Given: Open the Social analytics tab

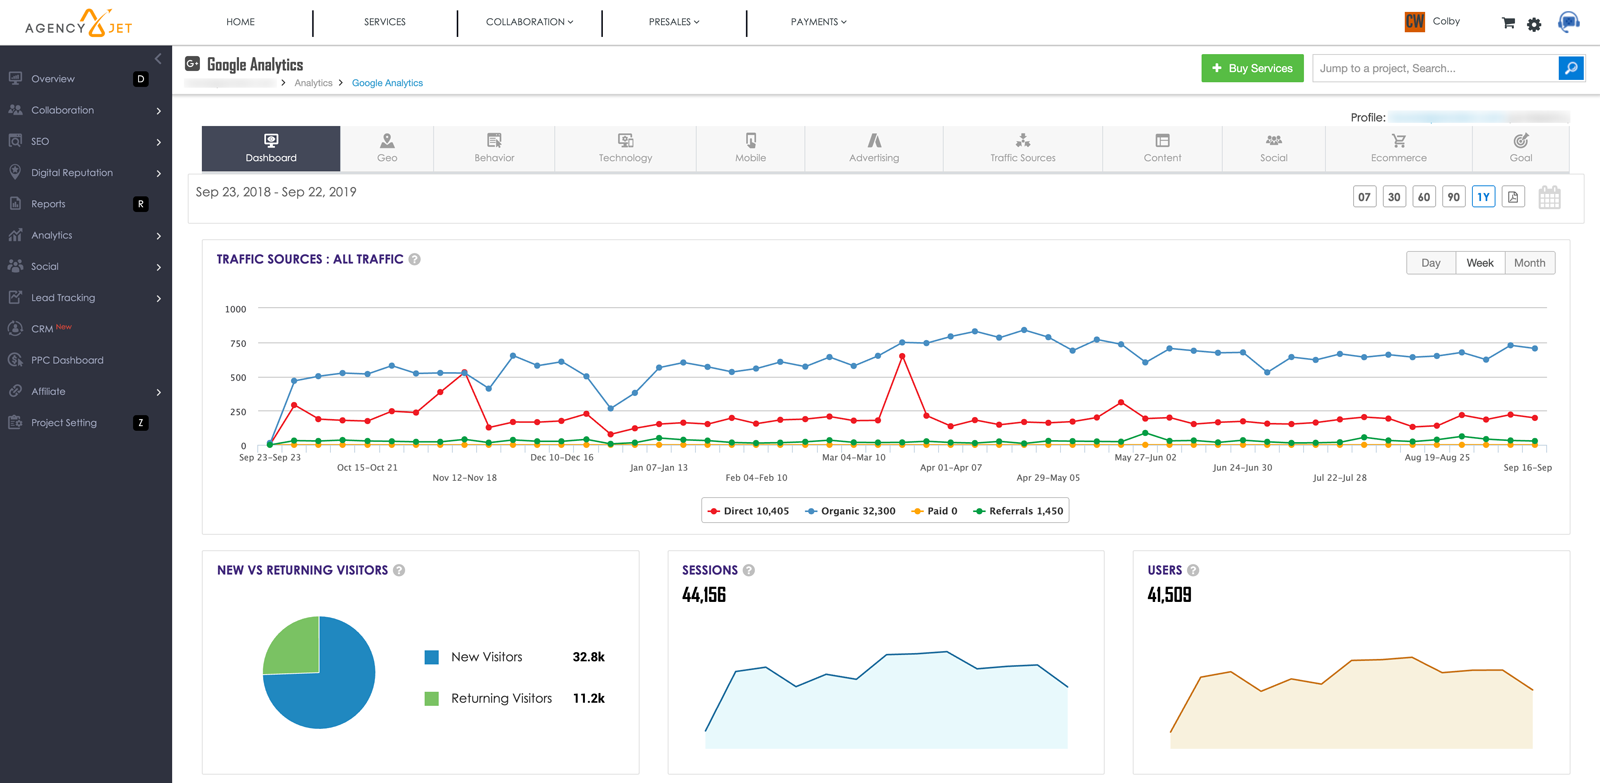Looking at the screenshot, I should click(x=1274, y=148).
